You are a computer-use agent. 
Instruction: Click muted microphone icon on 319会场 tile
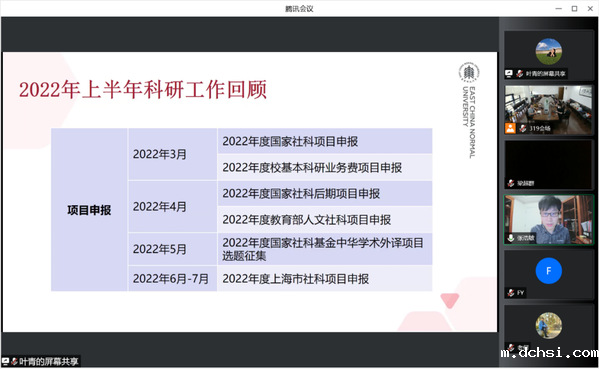[523, 128]
